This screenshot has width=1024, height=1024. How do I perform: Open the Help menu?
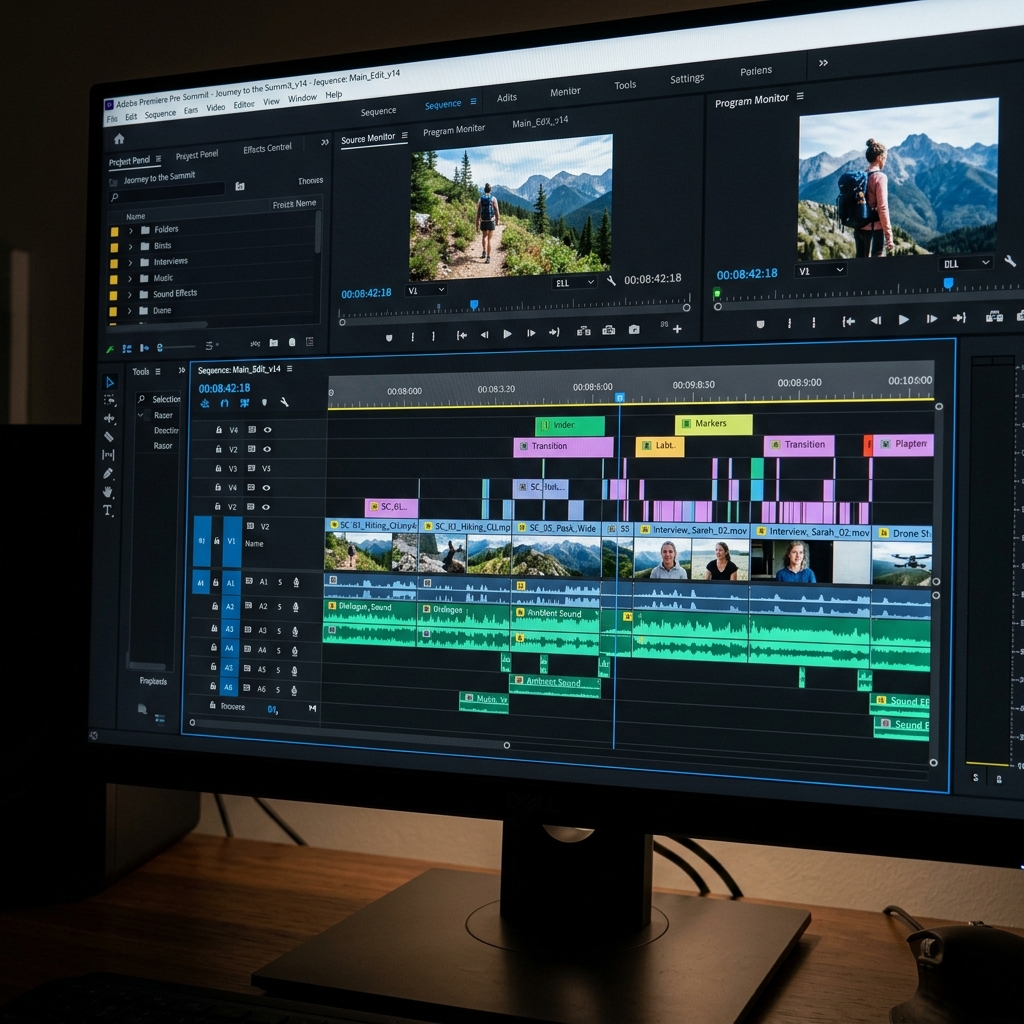[334, 95]
